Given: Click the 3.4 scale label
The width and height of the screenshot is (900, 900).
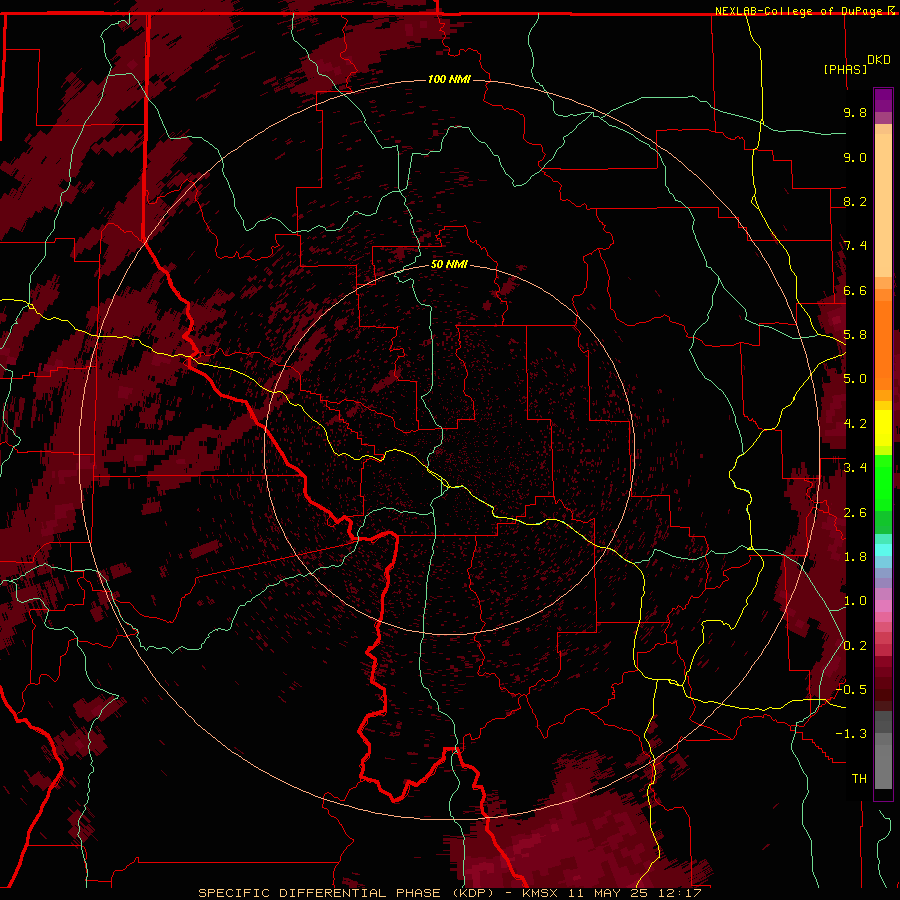Looking at the screenshot, I should point(855,468).
